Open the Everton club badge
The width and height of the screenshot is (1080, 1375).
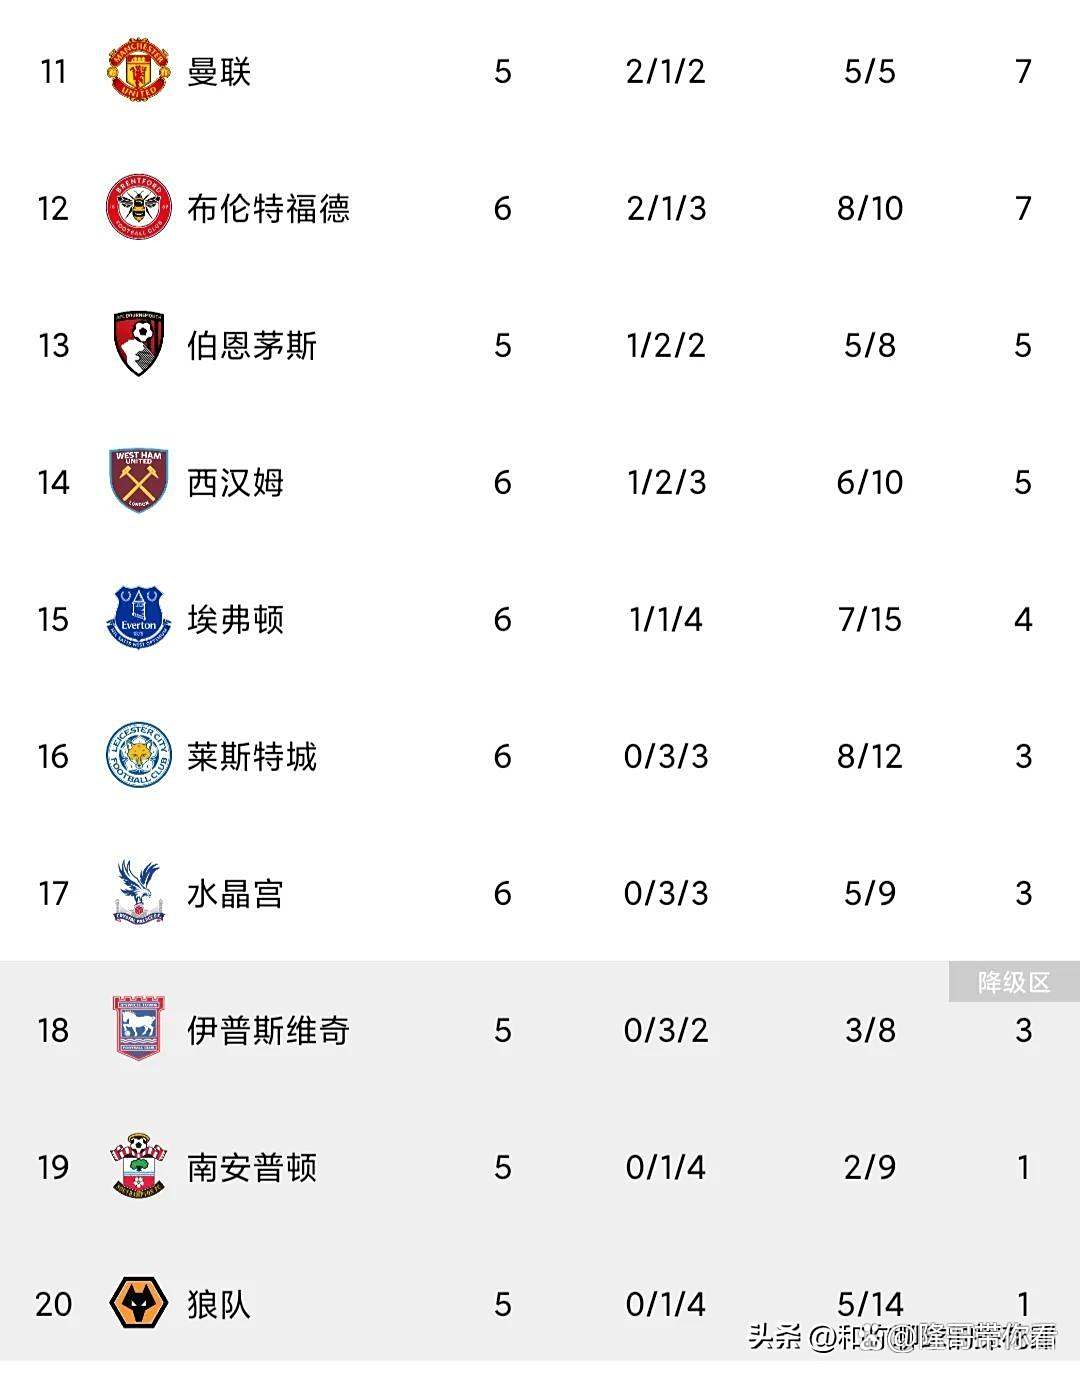point(138,619)
